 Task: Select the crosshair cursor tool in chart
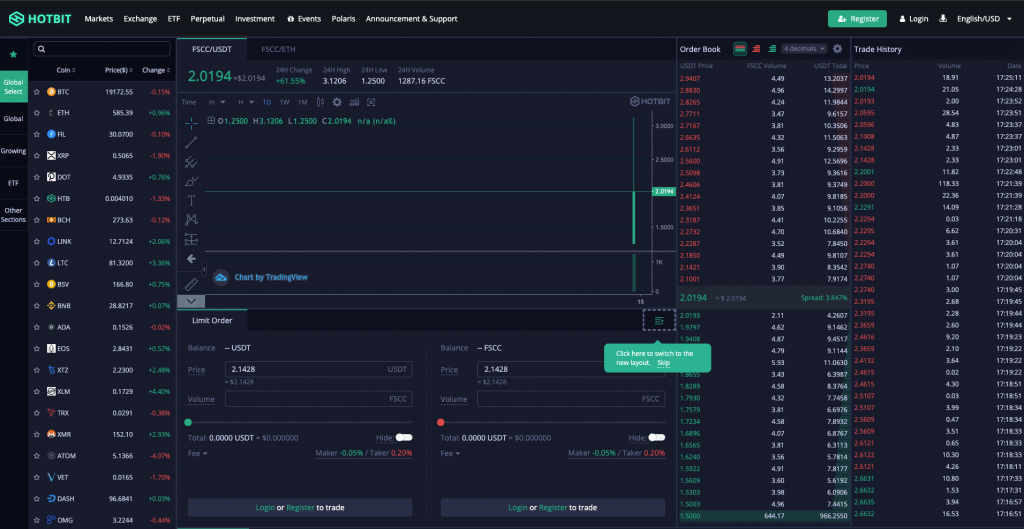pos(191,121)
